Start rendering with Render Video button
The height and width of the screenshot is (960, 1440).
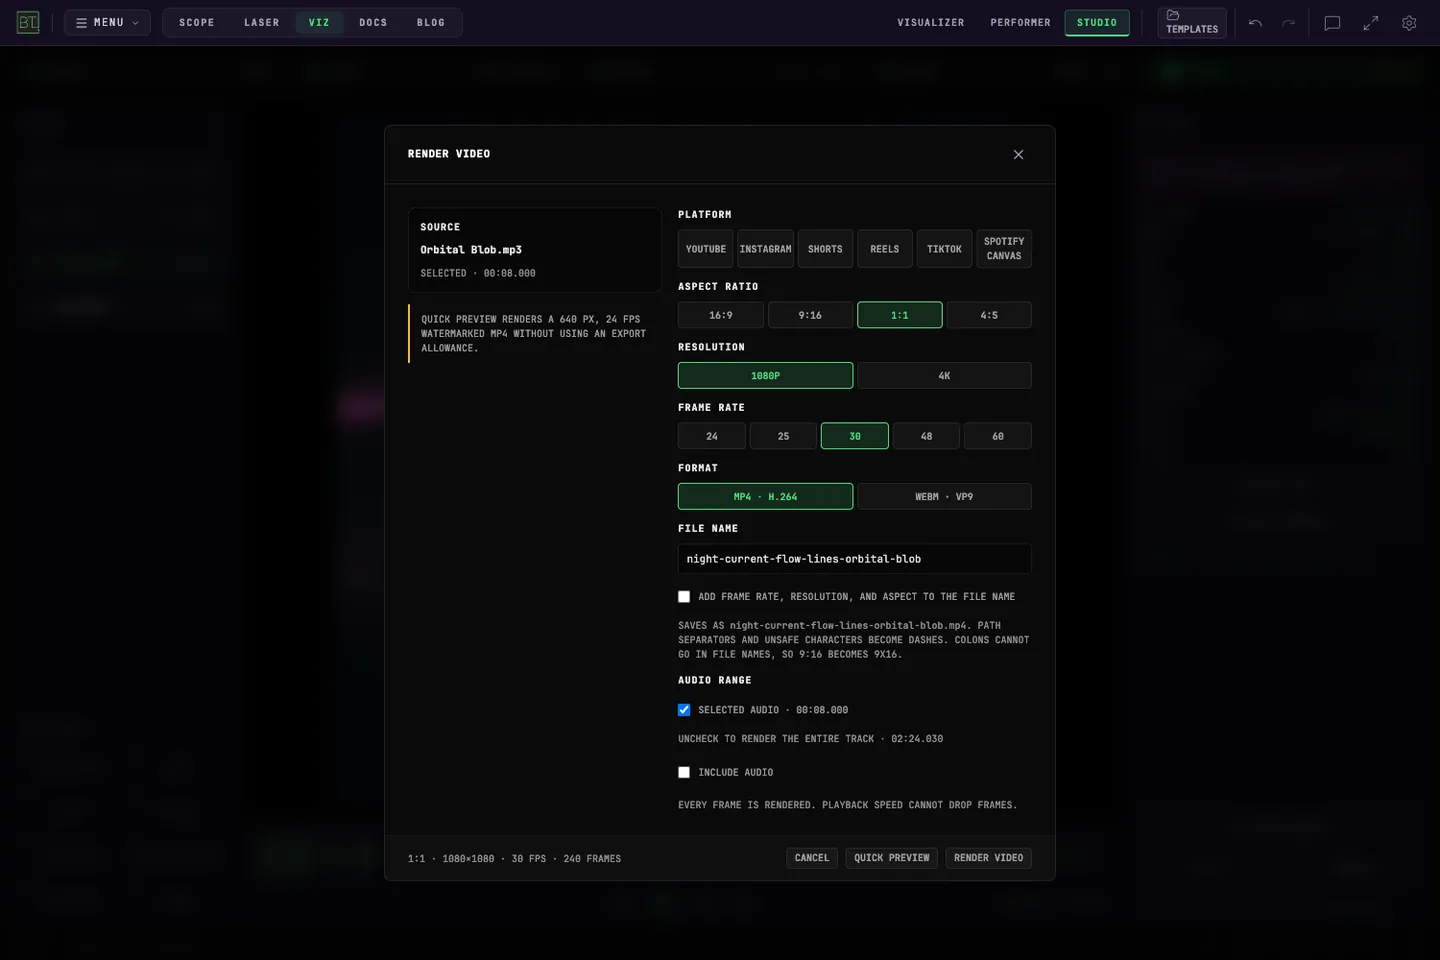[x=989, y=858]
